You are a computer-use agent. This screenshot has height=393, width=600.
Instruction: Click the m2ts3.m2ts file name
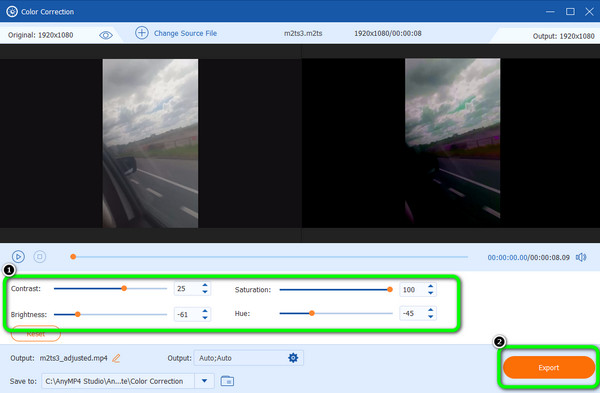(x=303, y=33)
